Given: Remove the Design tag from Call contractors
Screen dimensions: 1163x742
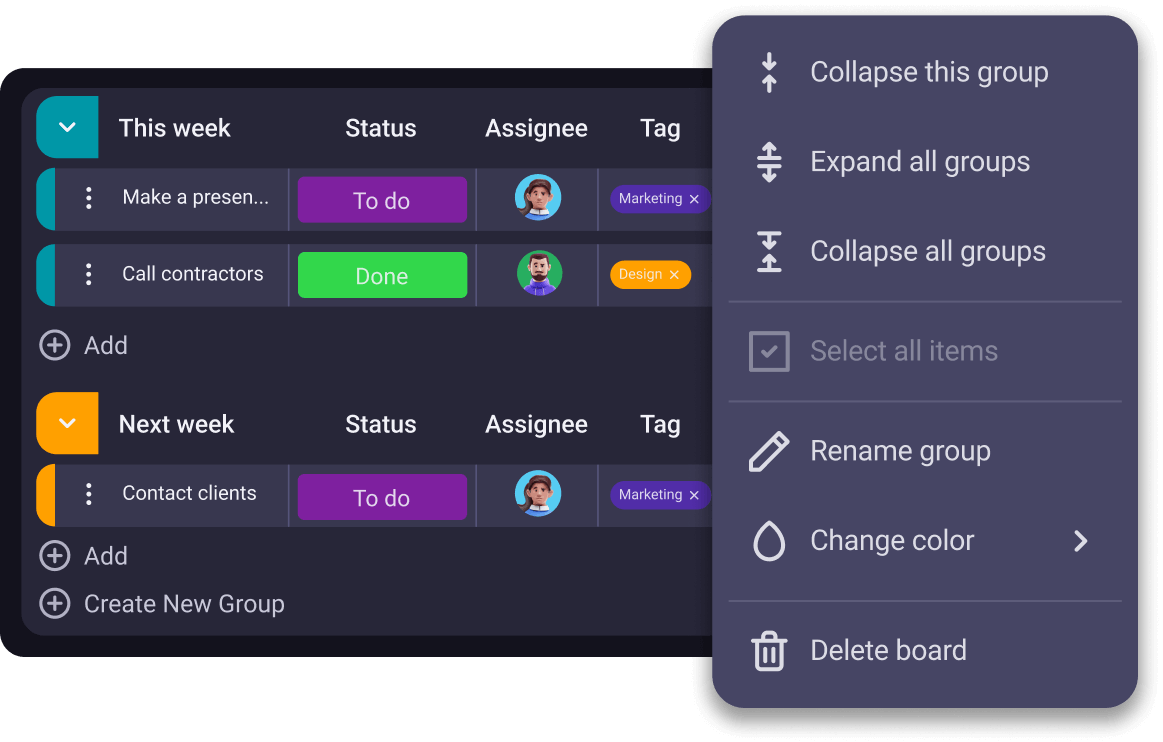Looking at the screenshot, I should click(x=676, y=274).
